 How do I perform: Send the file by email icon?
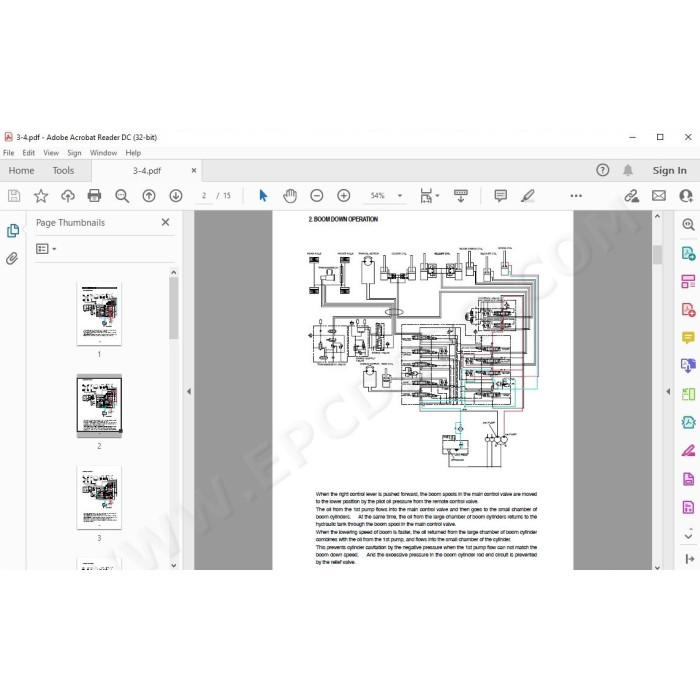tap(658, 196)
